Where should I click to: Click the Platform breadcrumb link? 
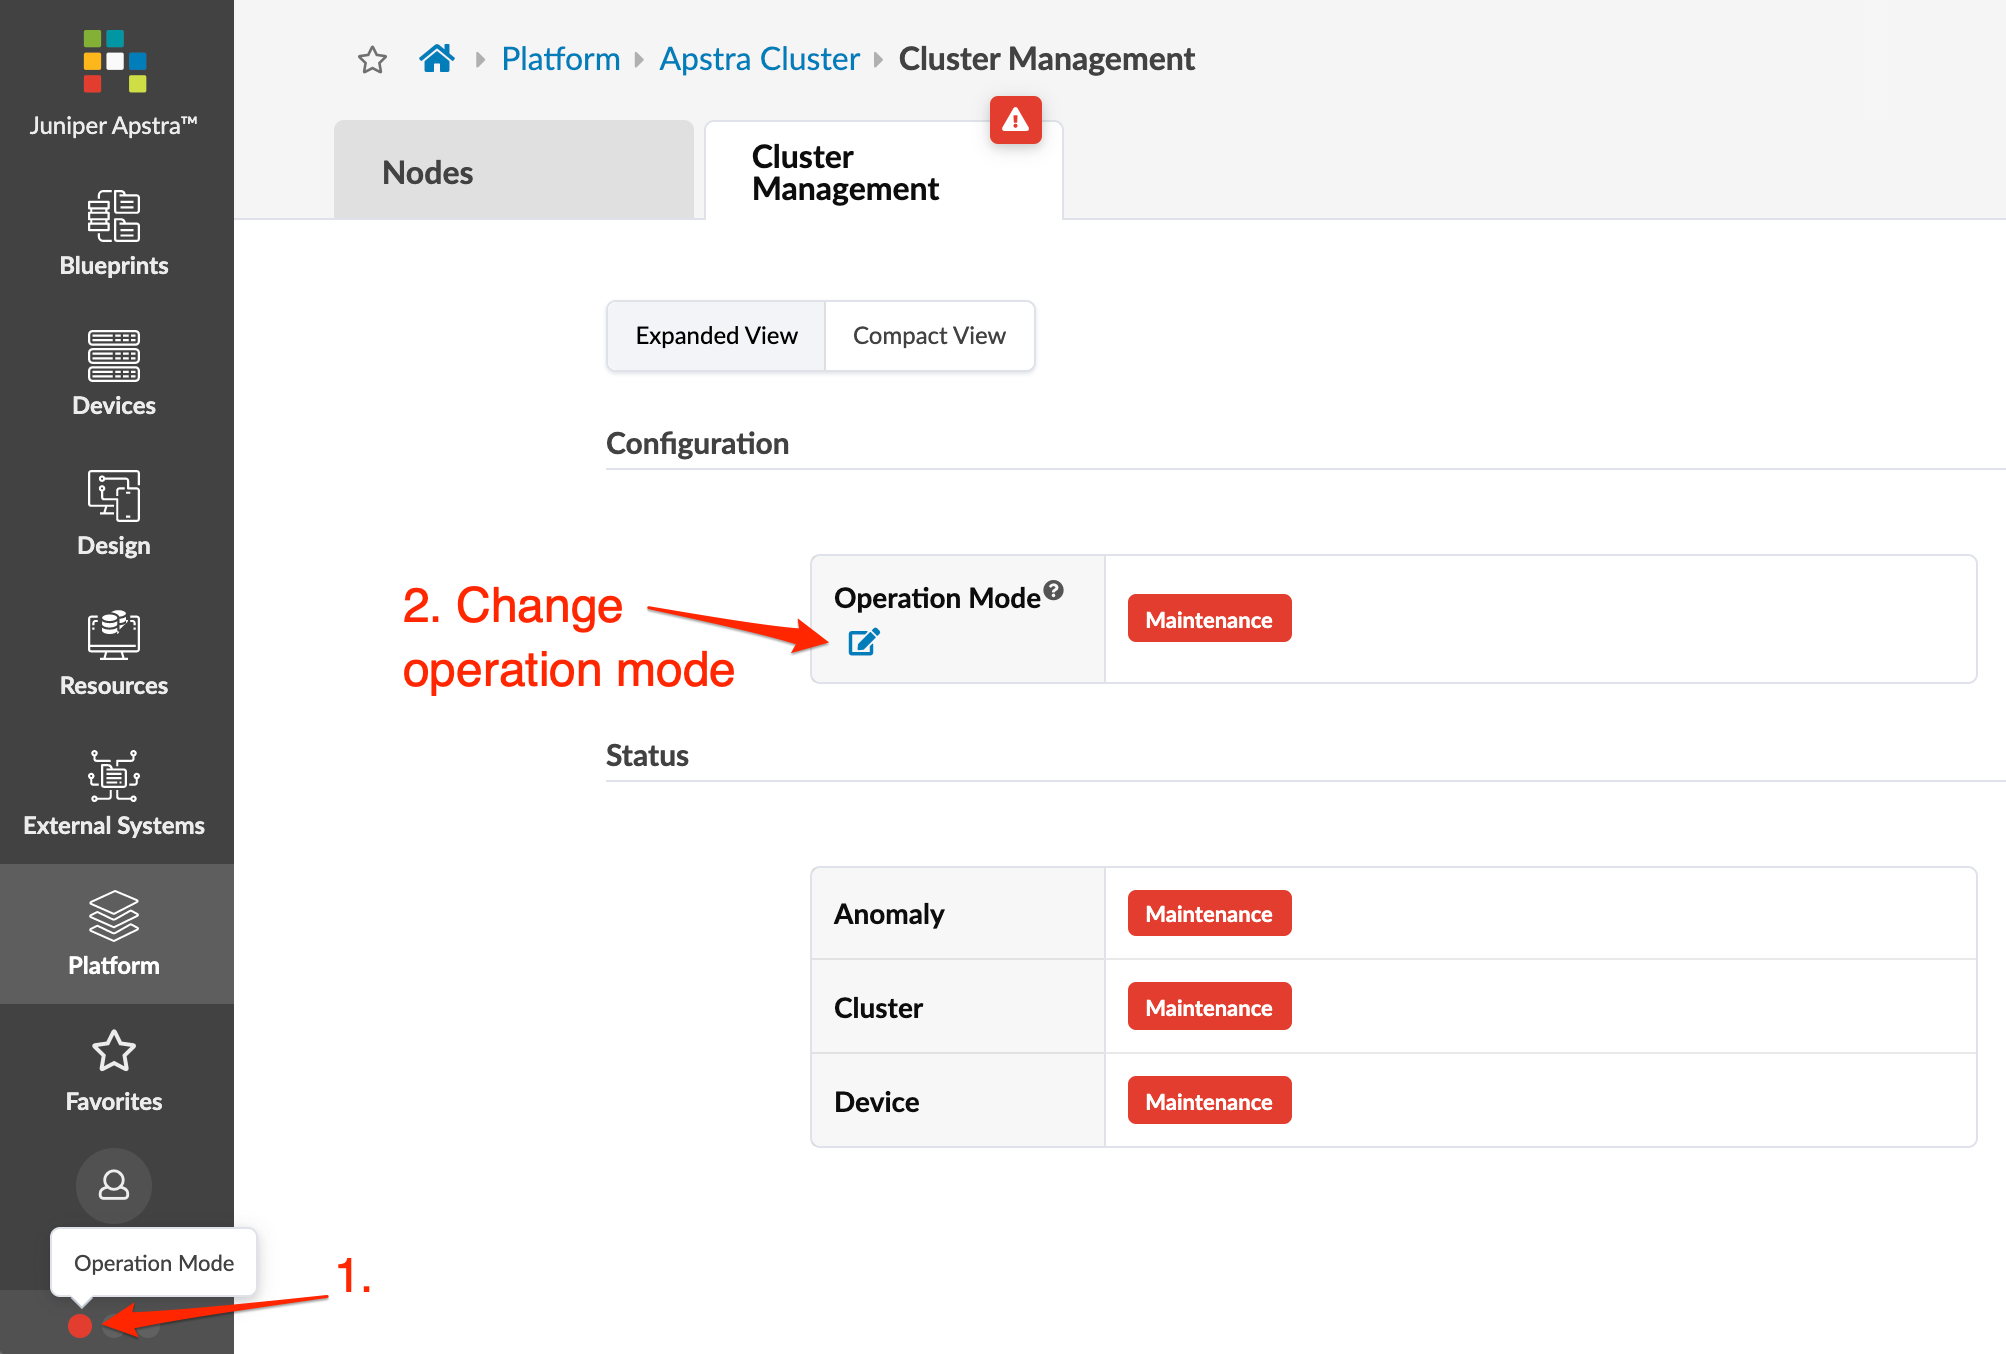coord(561,59)
